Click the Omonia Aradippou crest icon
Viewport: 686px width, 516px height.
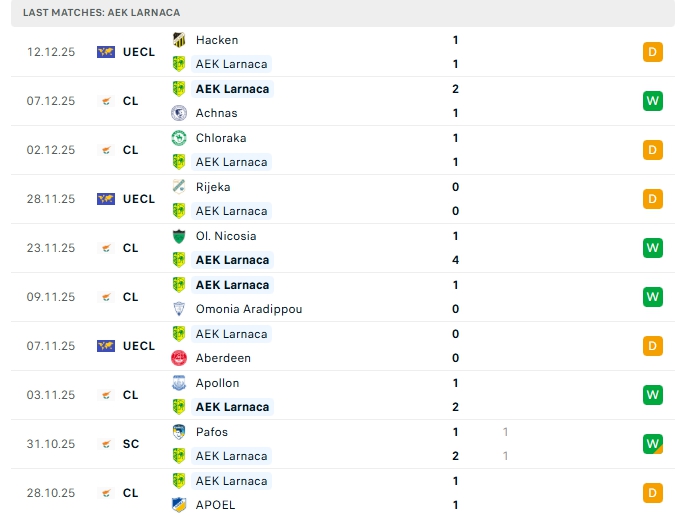coord(179,309)
